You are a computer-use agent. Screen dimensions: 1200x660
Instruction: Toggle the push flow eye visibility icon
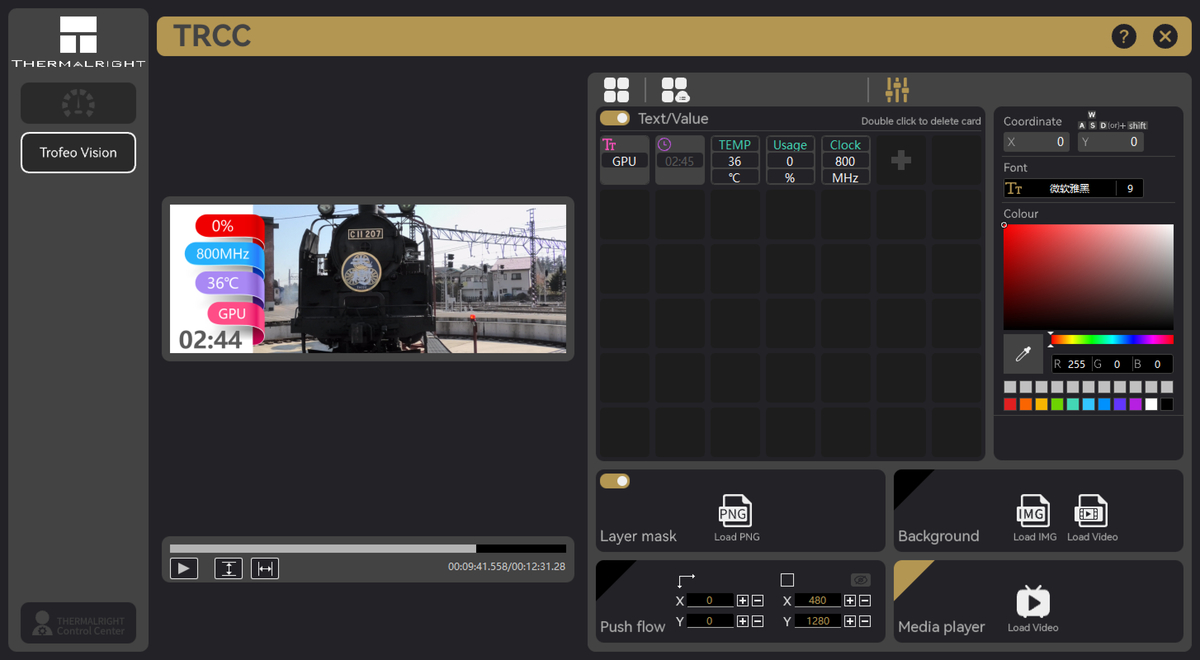coord(860,580)
